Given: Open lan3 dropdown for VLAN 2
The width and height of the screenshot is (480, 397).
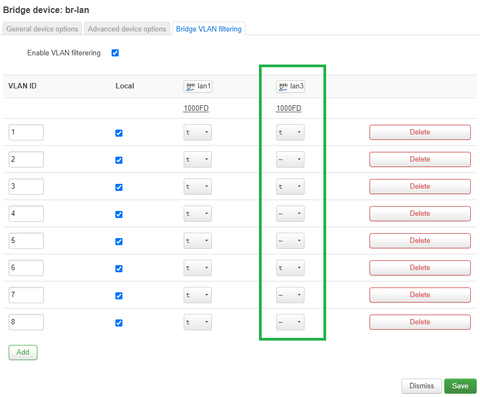Looking at the screenshot, I should (x=290, y=159).
